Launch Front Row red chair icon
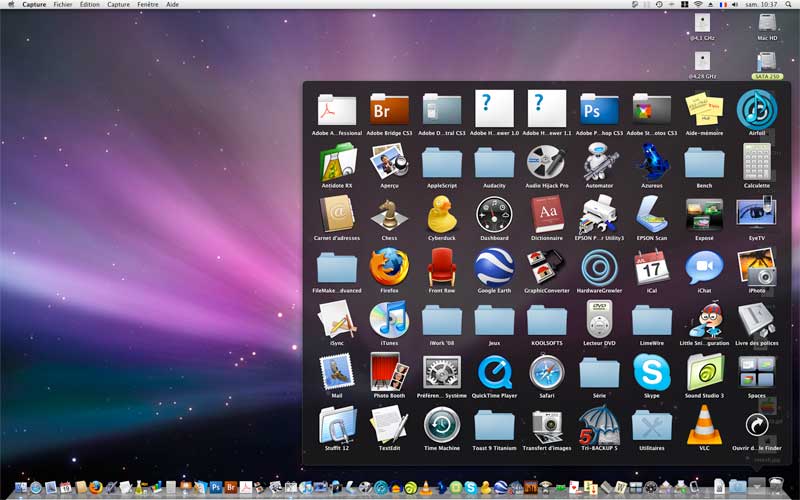This screenshot has width=800, height=500. coord(442,267)
